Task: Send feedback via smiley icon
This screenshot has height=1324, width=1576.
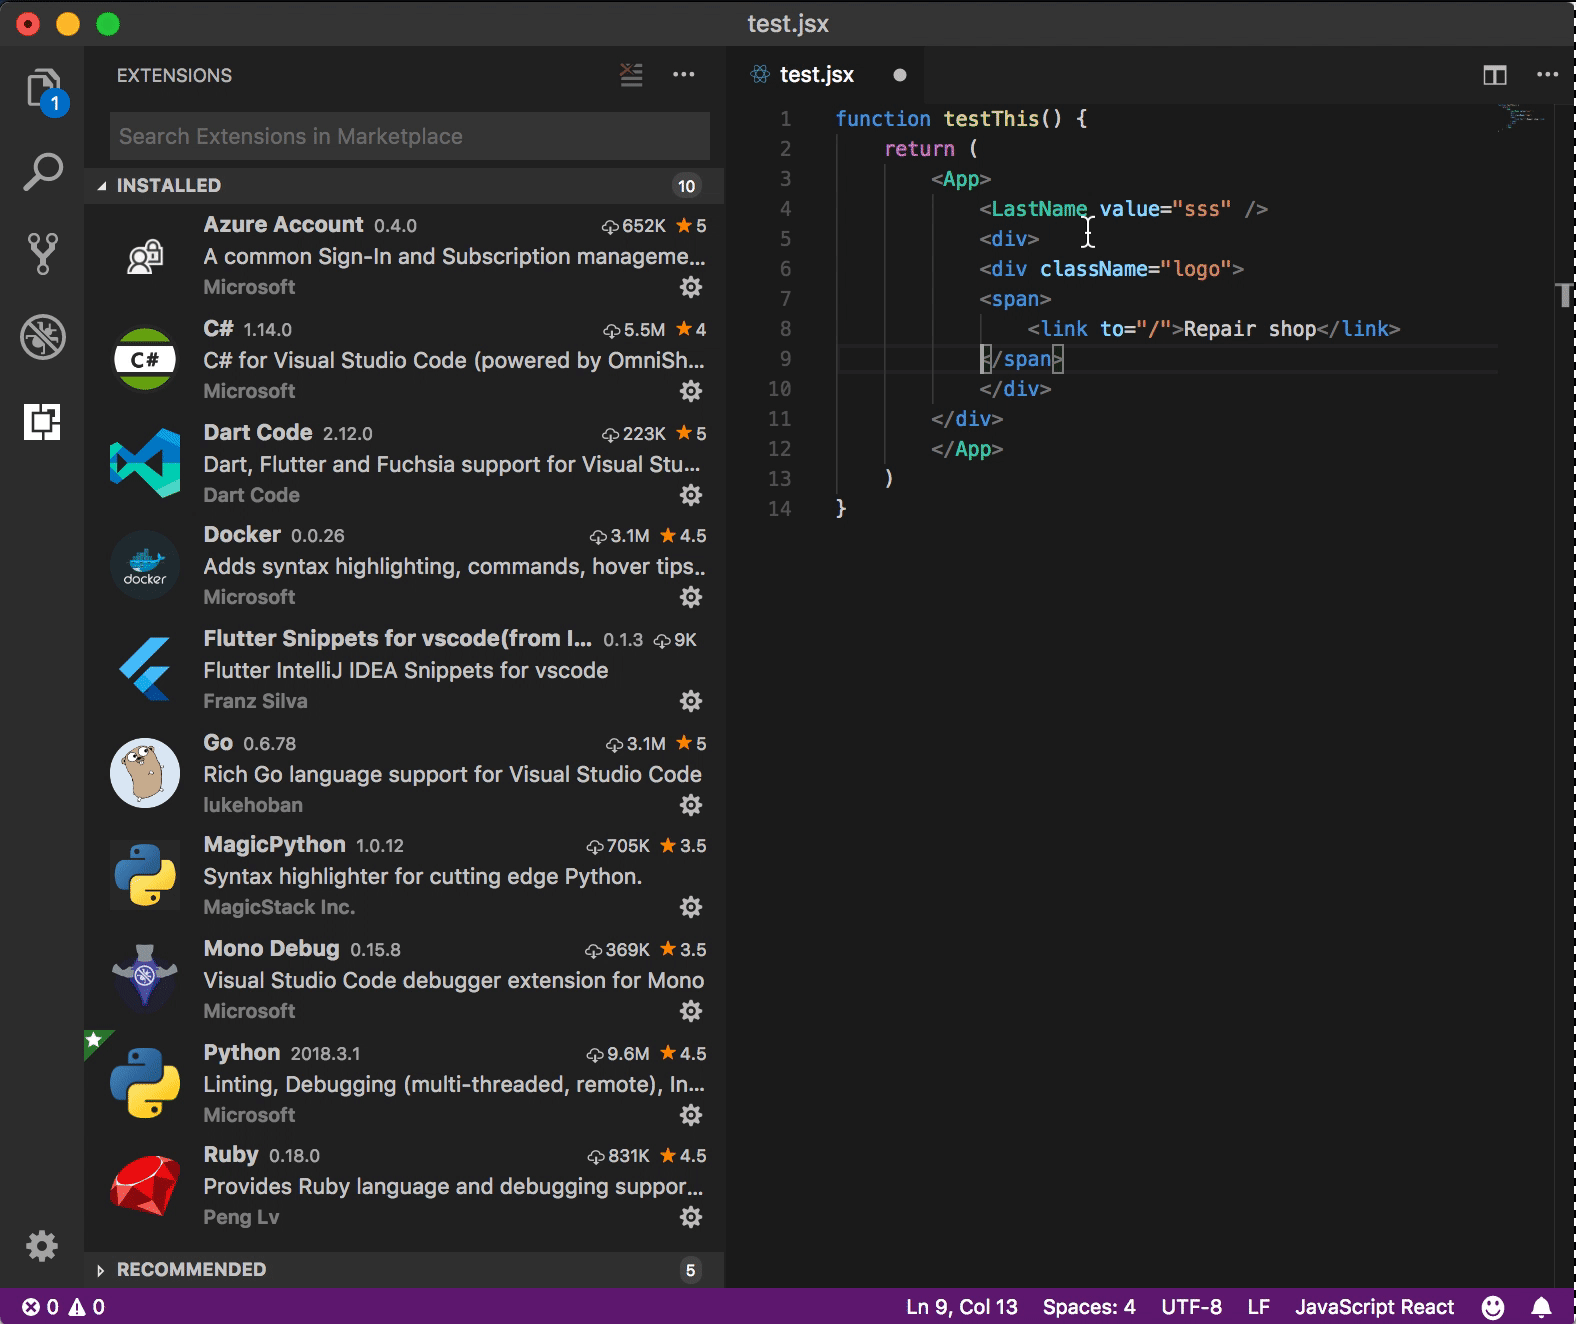Action: point(1493,1307)
